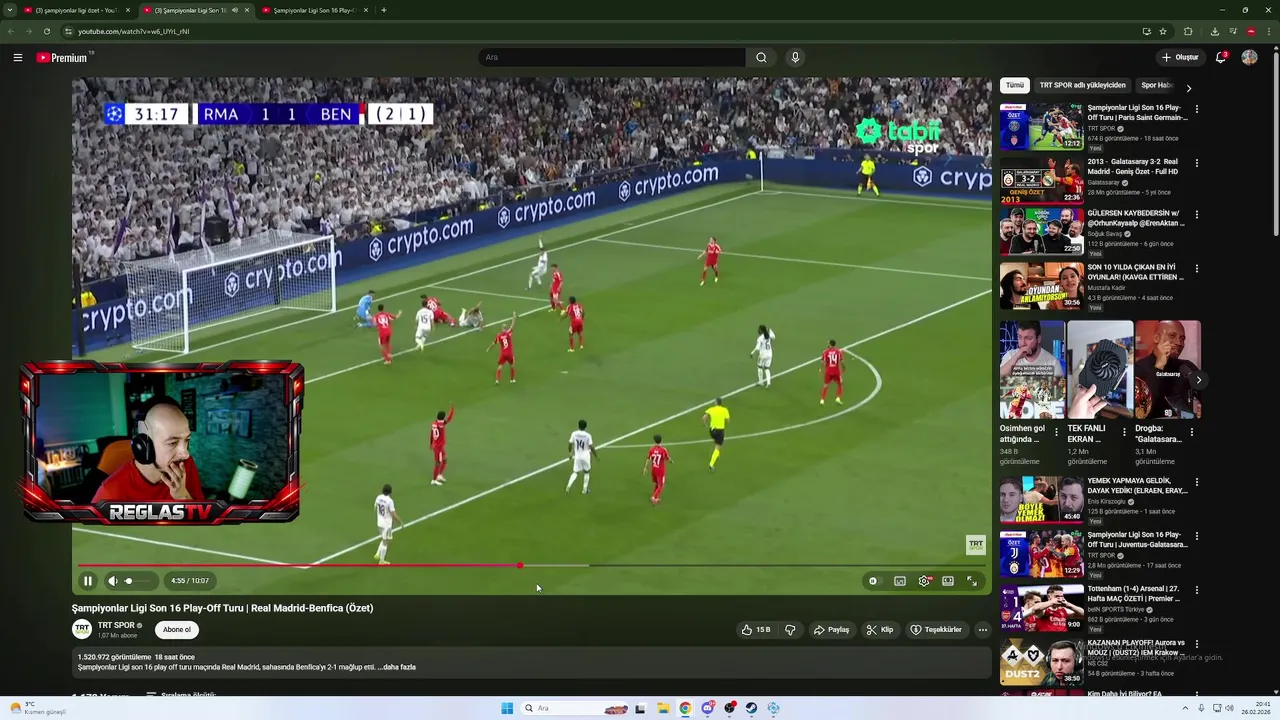Viewport: 1280px width, 720px height.
Task: Open Chrome downloads icon
Action: pyautogui.click(x=1215, y=31)
